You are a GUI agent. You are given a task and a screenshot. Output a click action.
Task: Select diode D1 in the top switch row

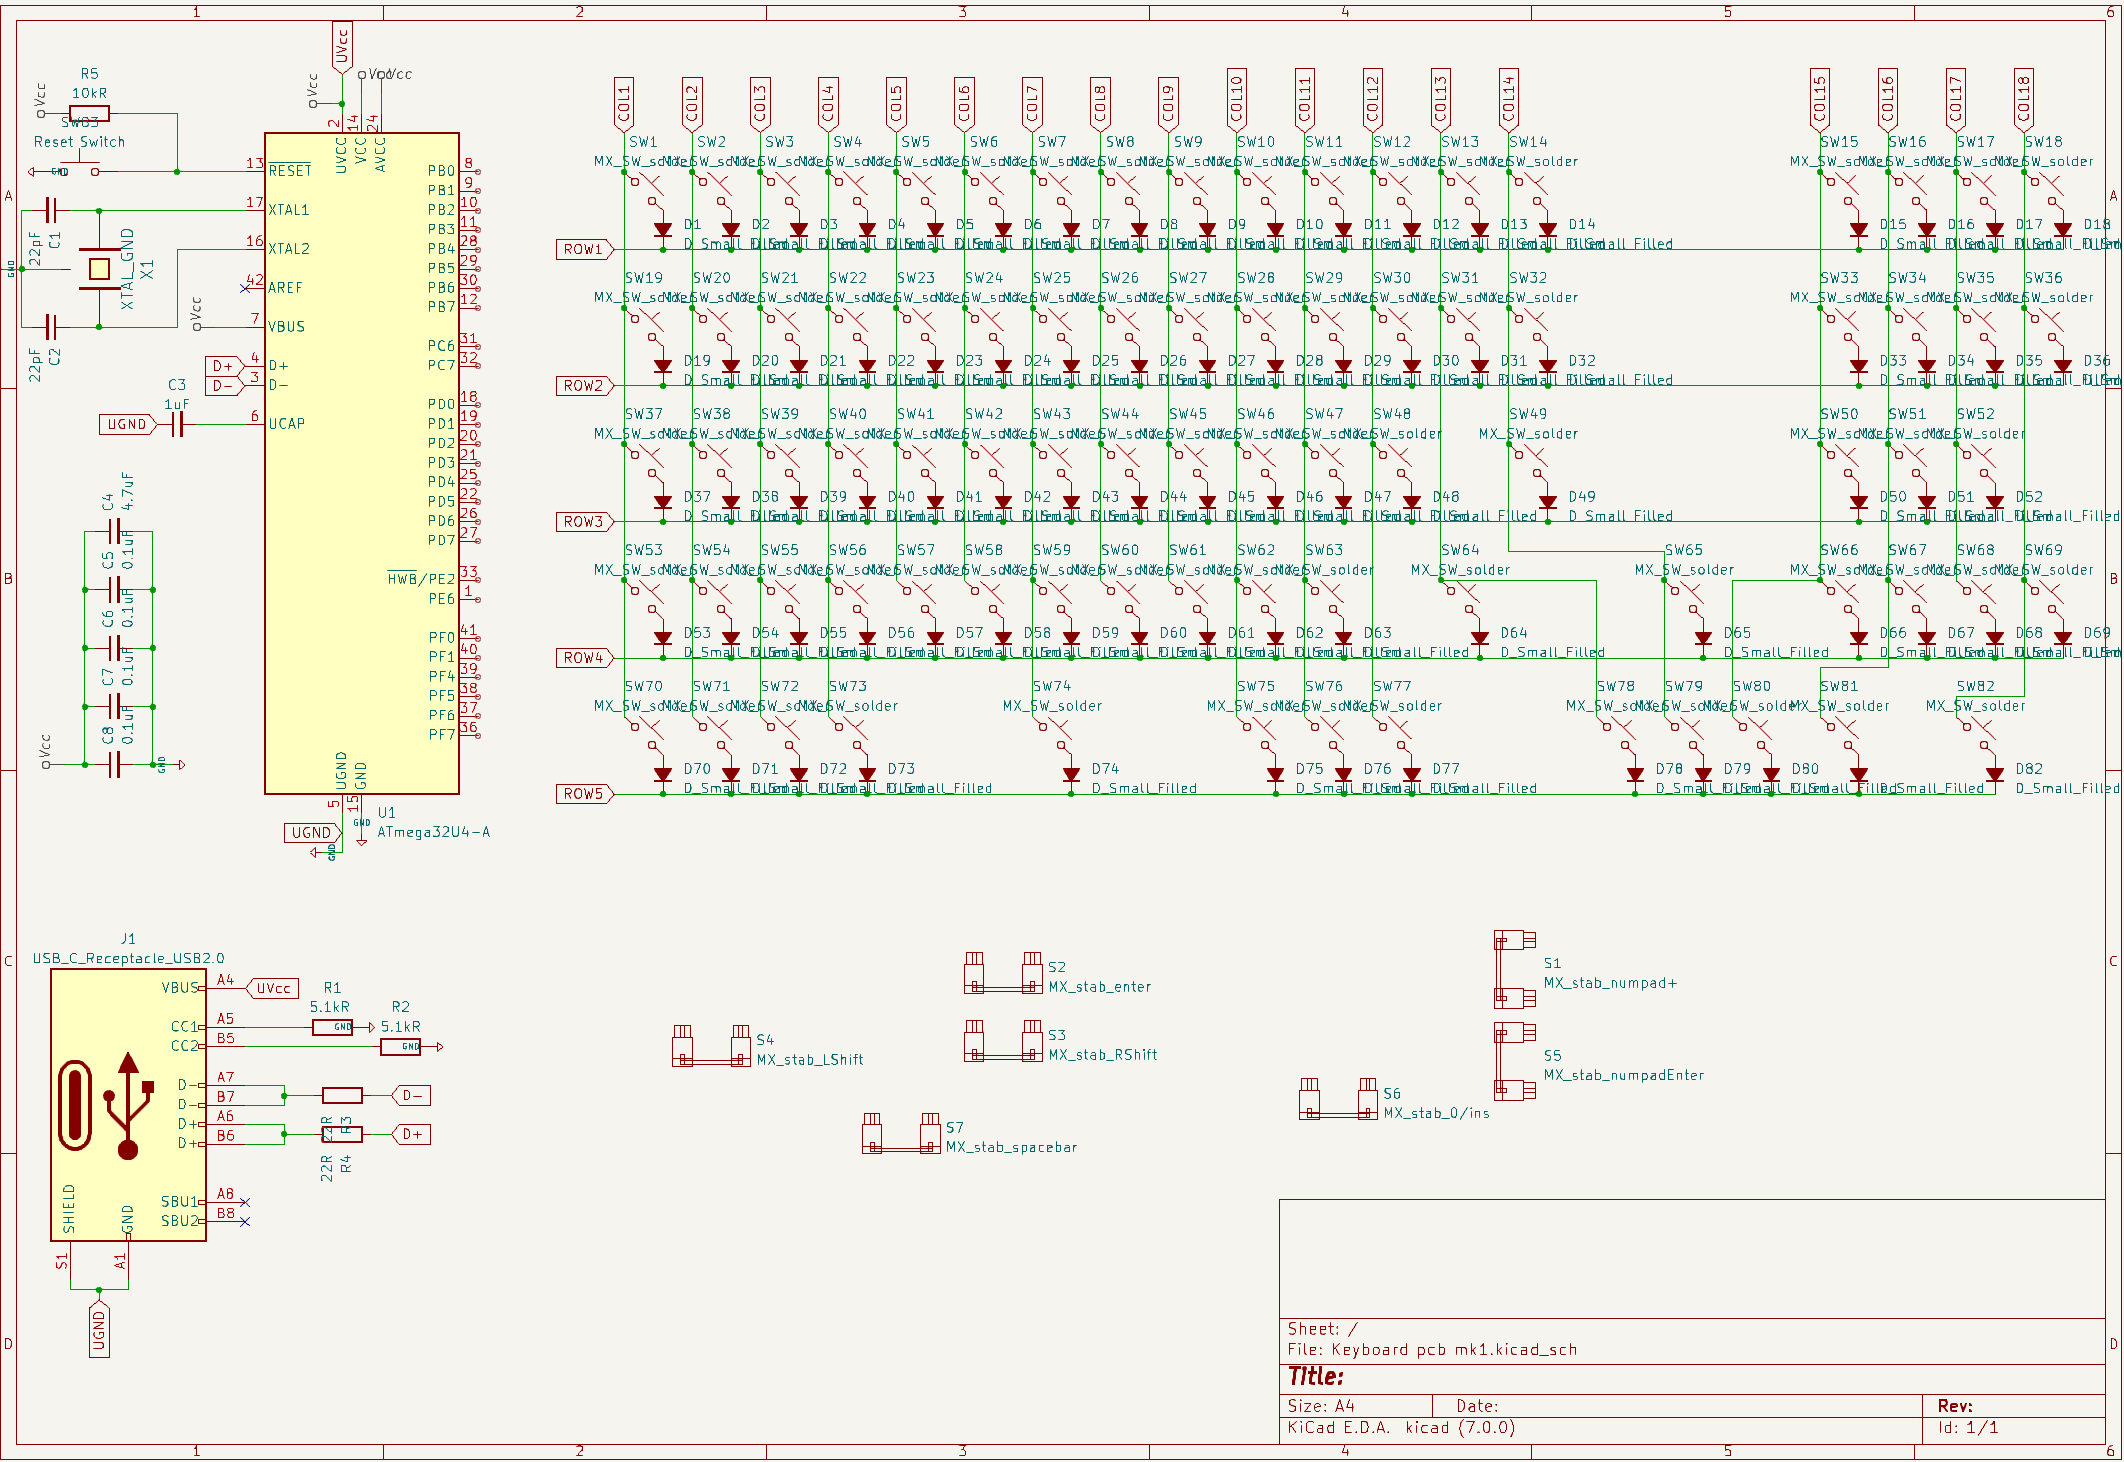pos(663,230)
